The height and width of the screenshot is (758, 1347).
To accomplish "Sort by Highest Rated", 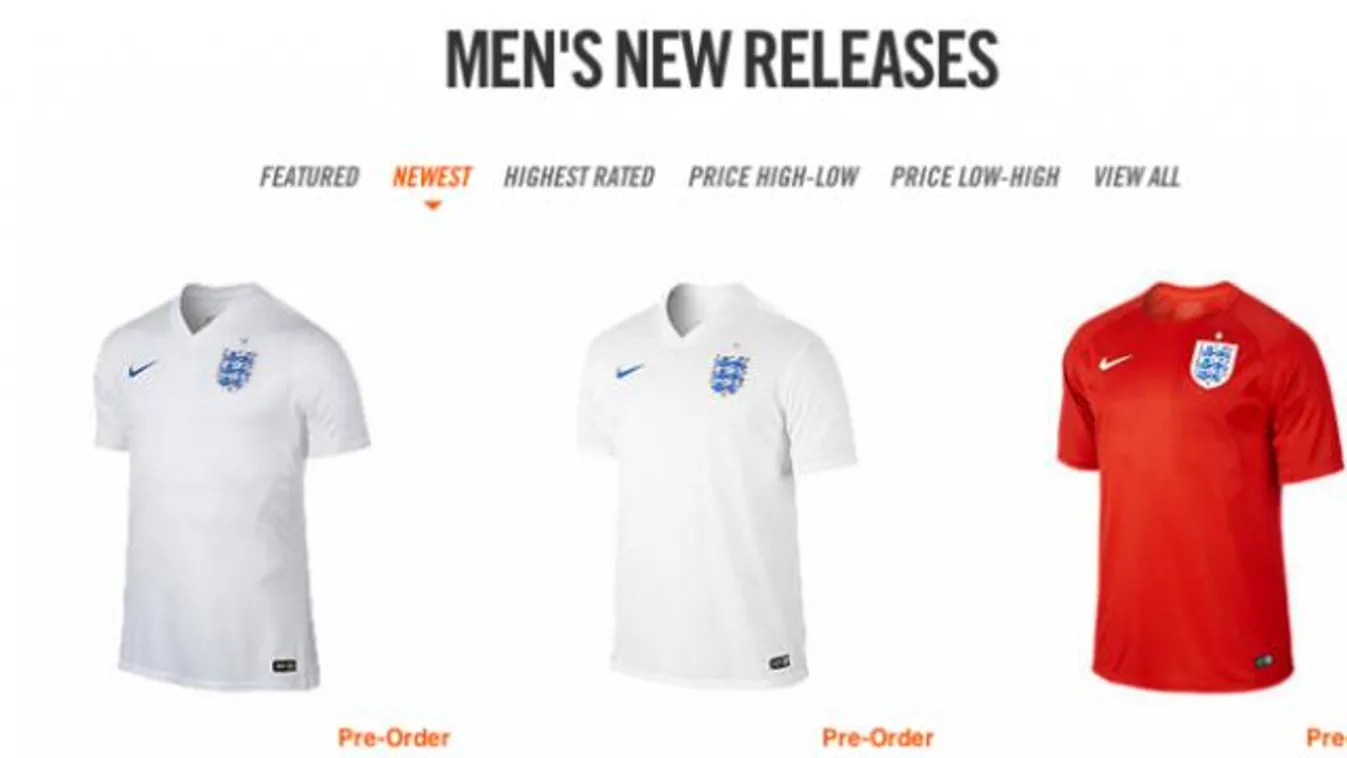I will [x=579, y=177].
